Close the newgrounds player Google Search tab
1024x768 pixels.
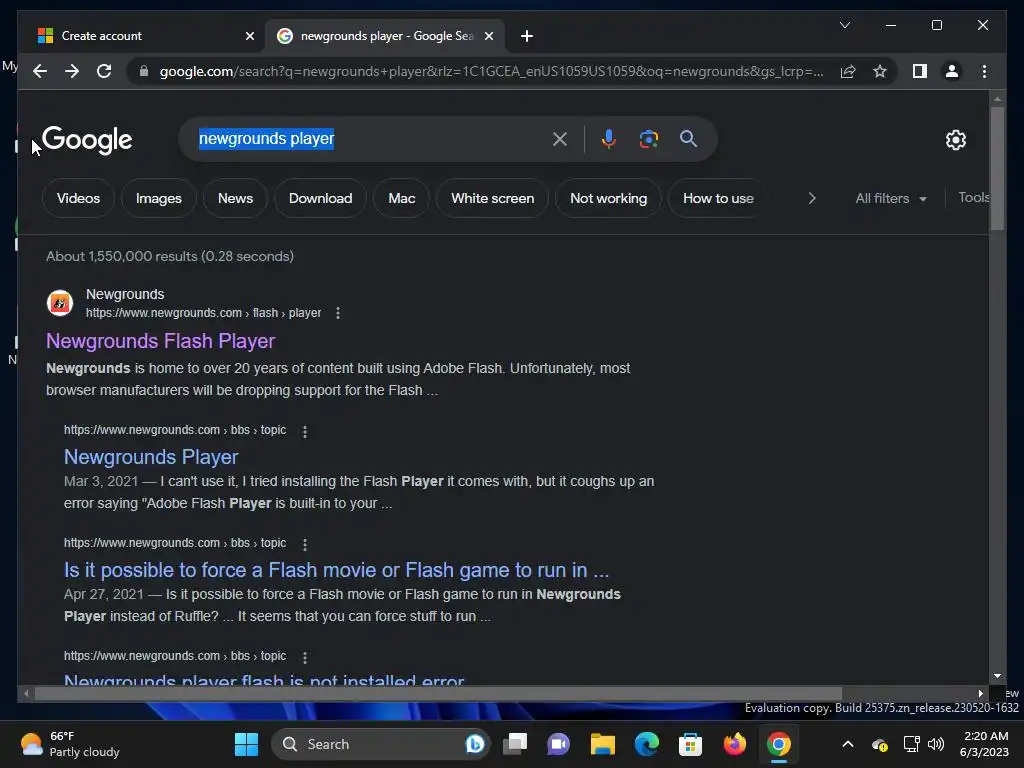488,36
